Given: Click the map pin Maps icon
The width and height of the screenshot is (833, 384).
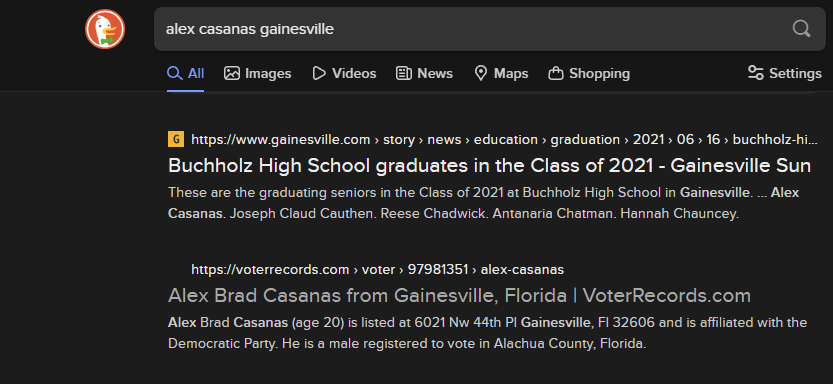Looking at the screenshot, I should pyautogui.click(x=481, y=73).
